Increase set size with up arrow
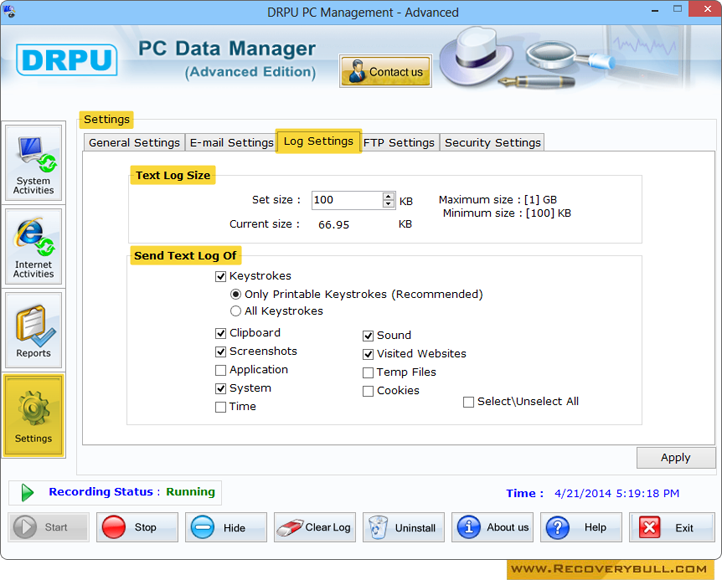The height and width of the screenshot is (580, 722). click(x=389, y=196)
